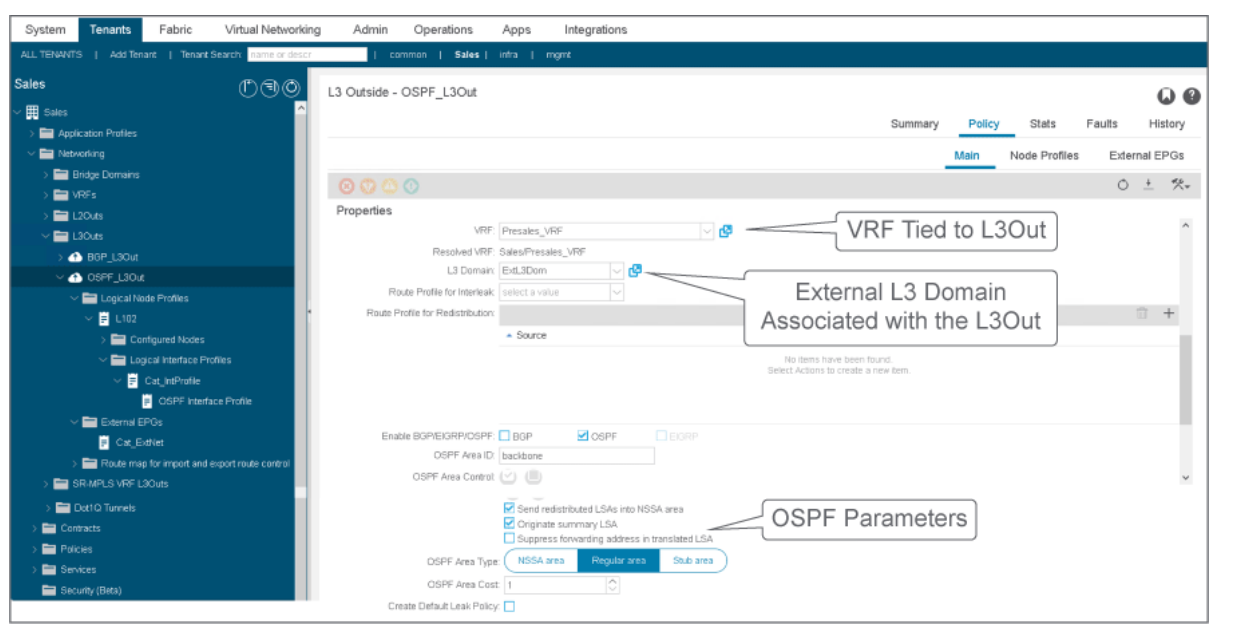
Task: Click the OSPF_L3Out cloud icon
Action: coord(74,277)
